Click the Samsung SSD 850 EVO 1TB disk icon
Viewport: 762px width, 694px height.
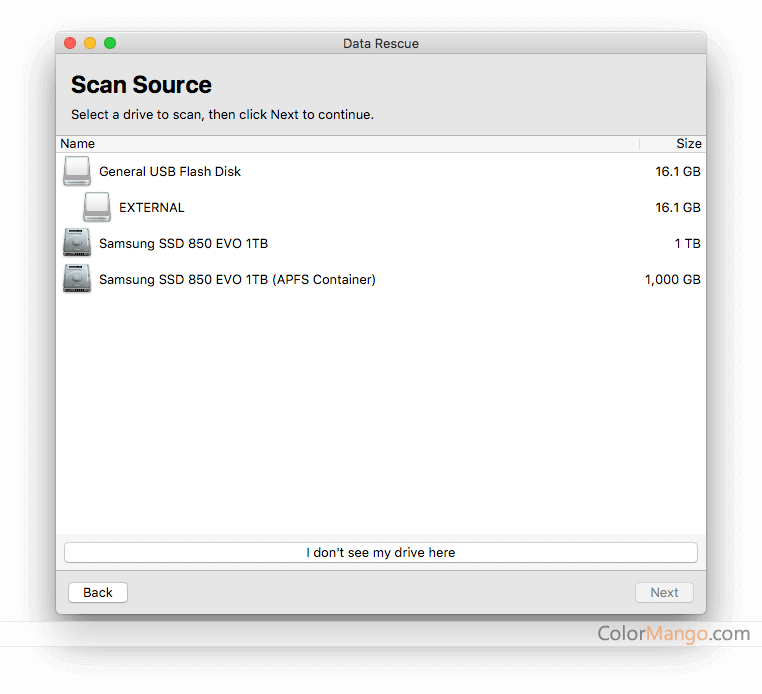pyautogui.click(x=77, y=244)
